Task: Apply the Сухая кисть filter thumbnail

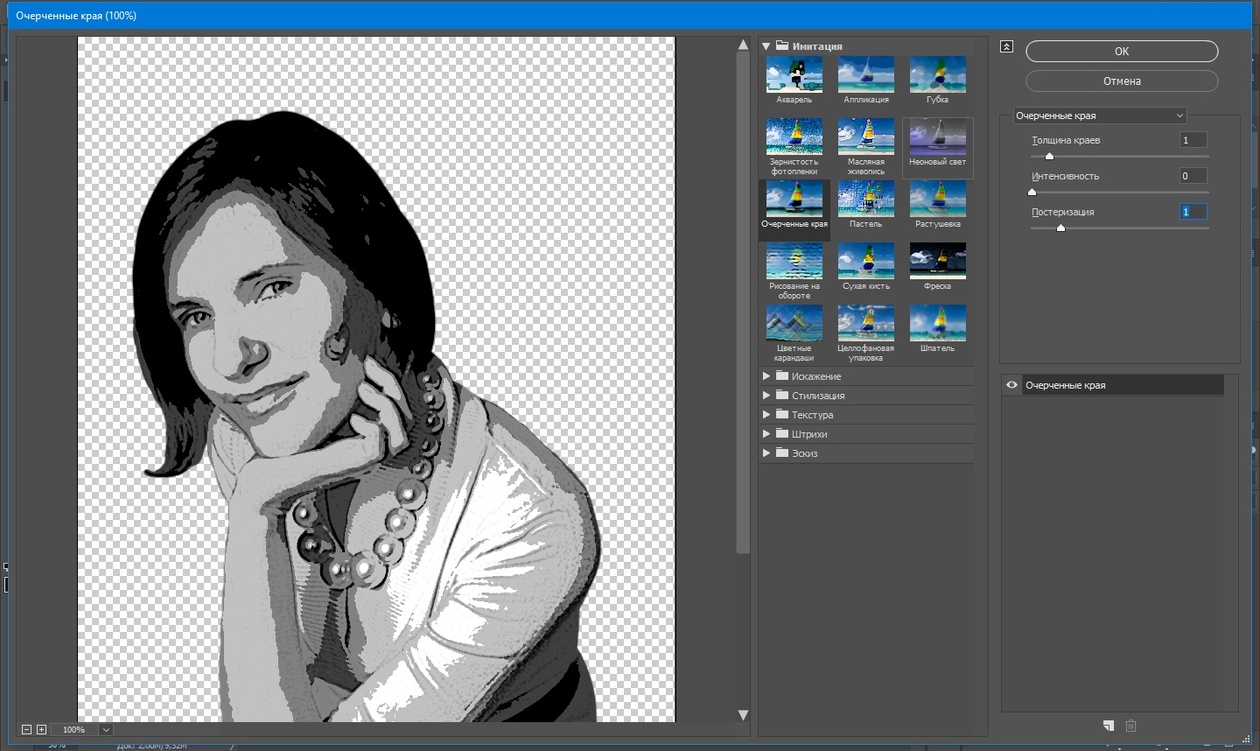Action: coord(866,261)
